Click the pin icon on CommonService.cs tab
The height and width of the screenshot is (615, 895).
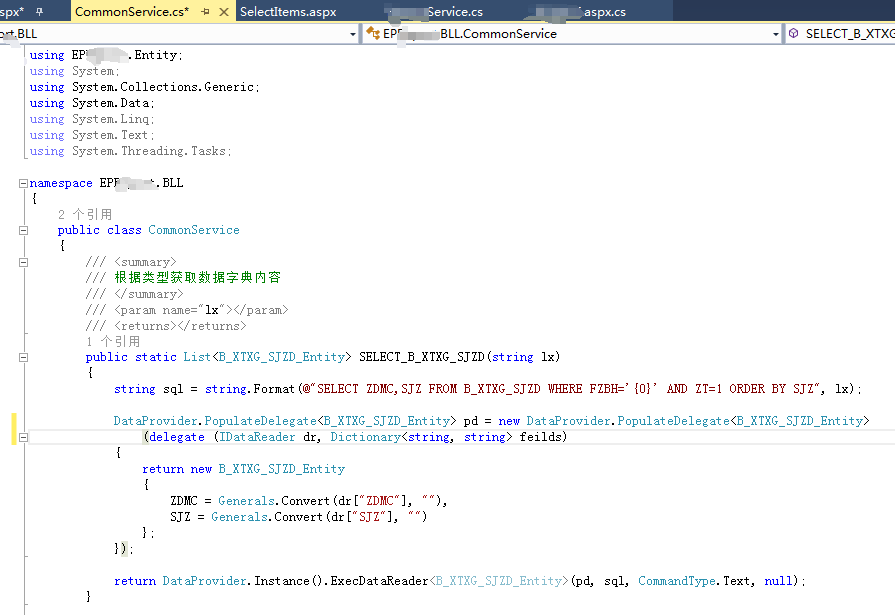click(x=204, y=12)
